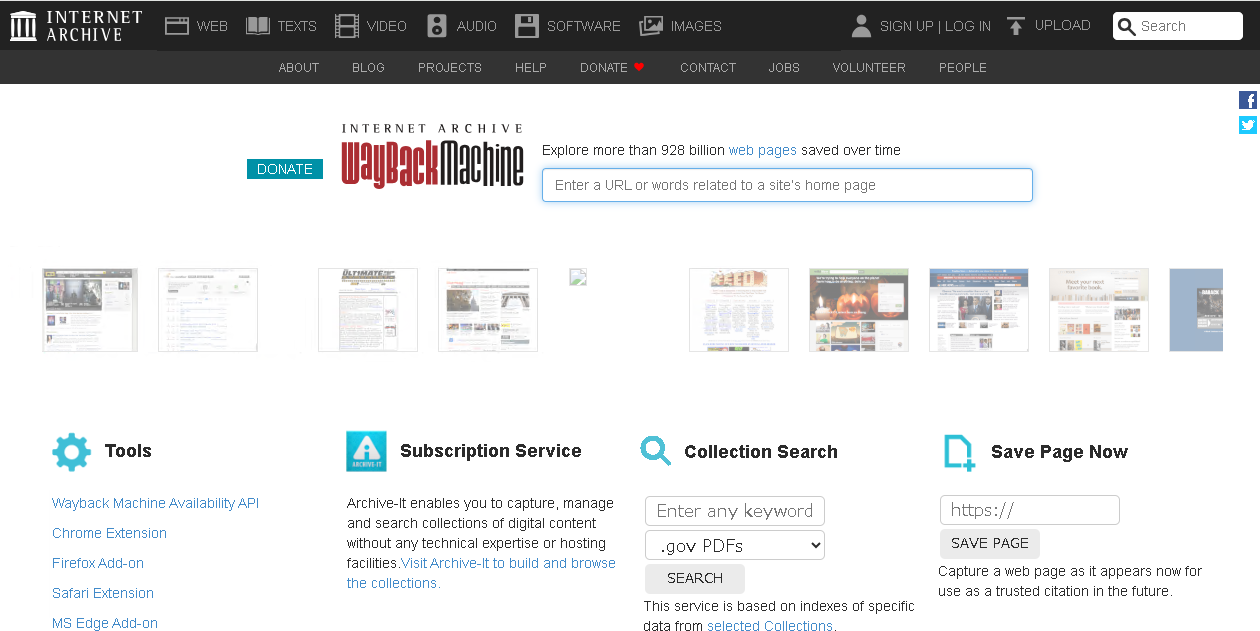Open the Ultimate site snapshot thumbnail
Screen dimensions: 1260x631
pos(368,310)
